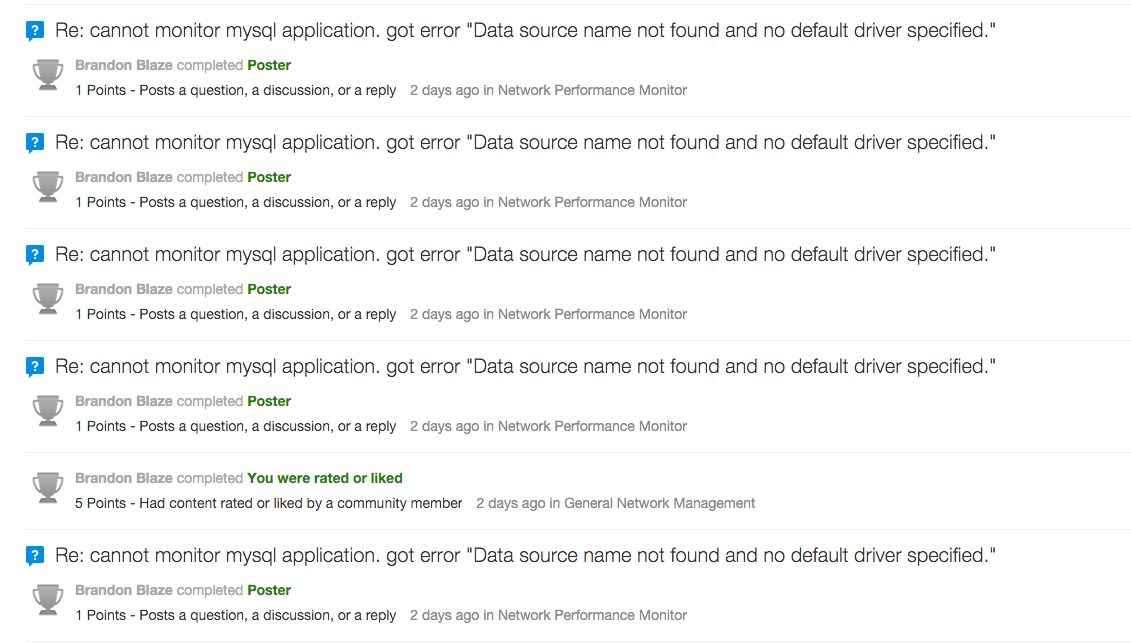This screenshot has height=643, width=1131.
Task: Click the trophy icon in the bottommost entry
Action: pos(48,599)
